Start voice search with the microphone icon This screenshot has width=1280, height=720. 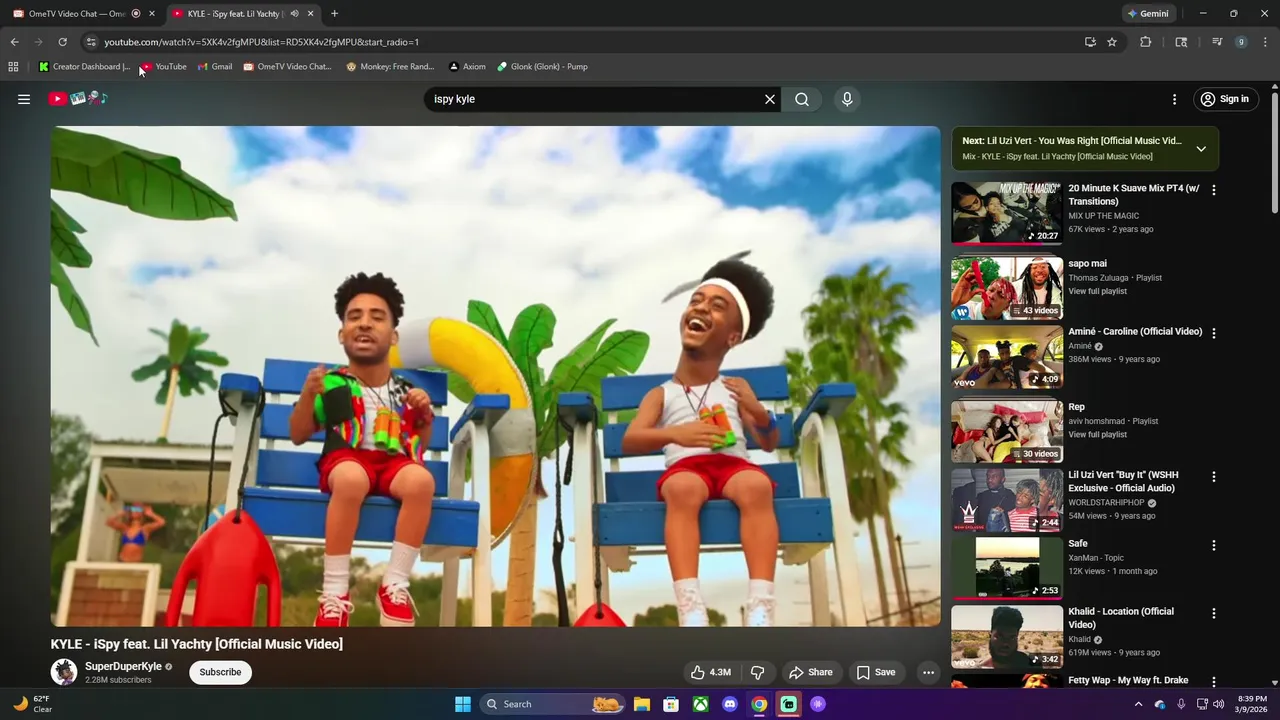click(x=847, y=99)
